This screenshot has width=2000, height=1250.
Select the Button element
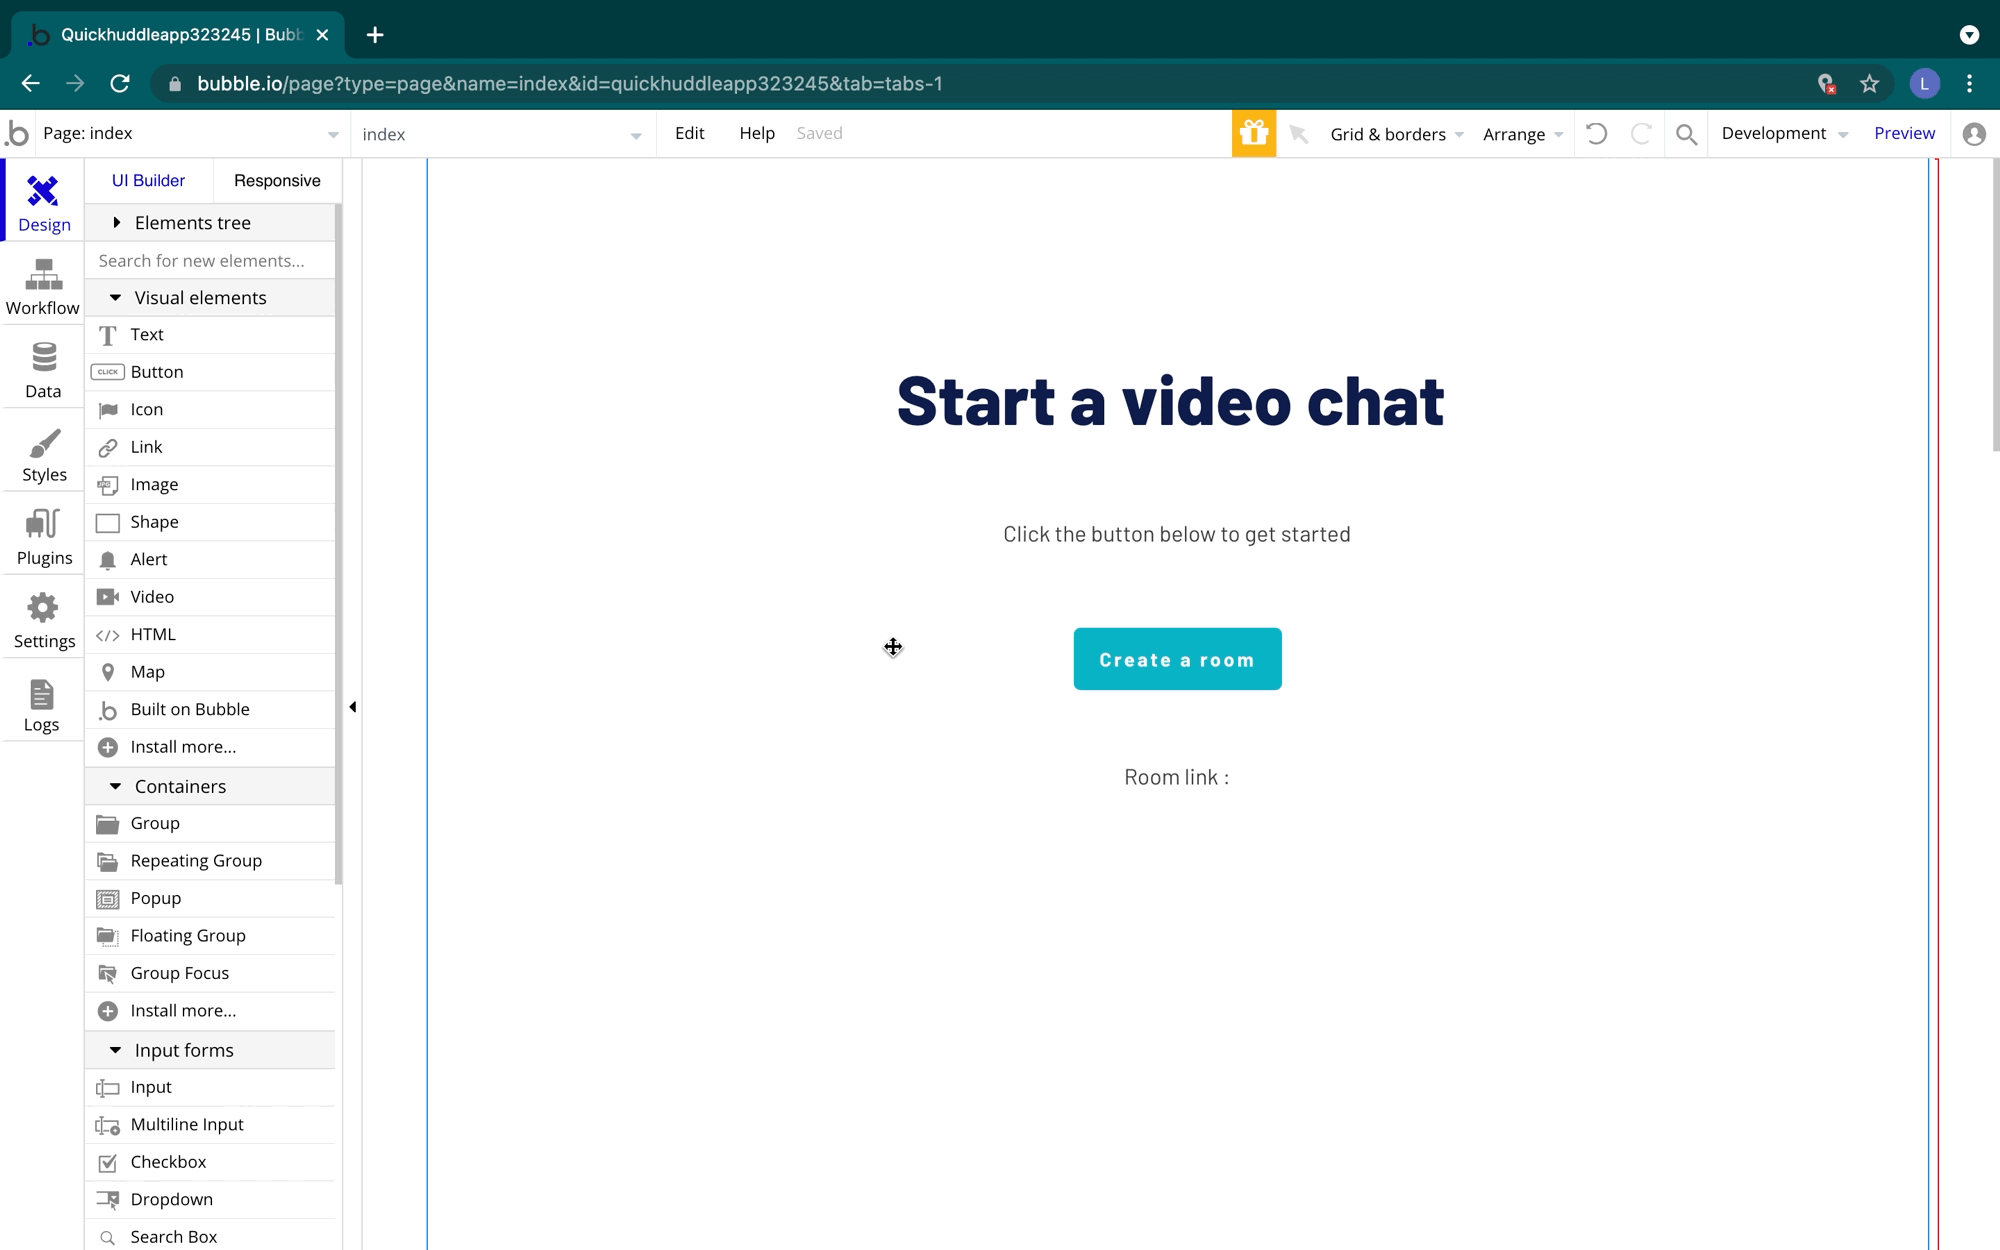click(x=210, y=372)
